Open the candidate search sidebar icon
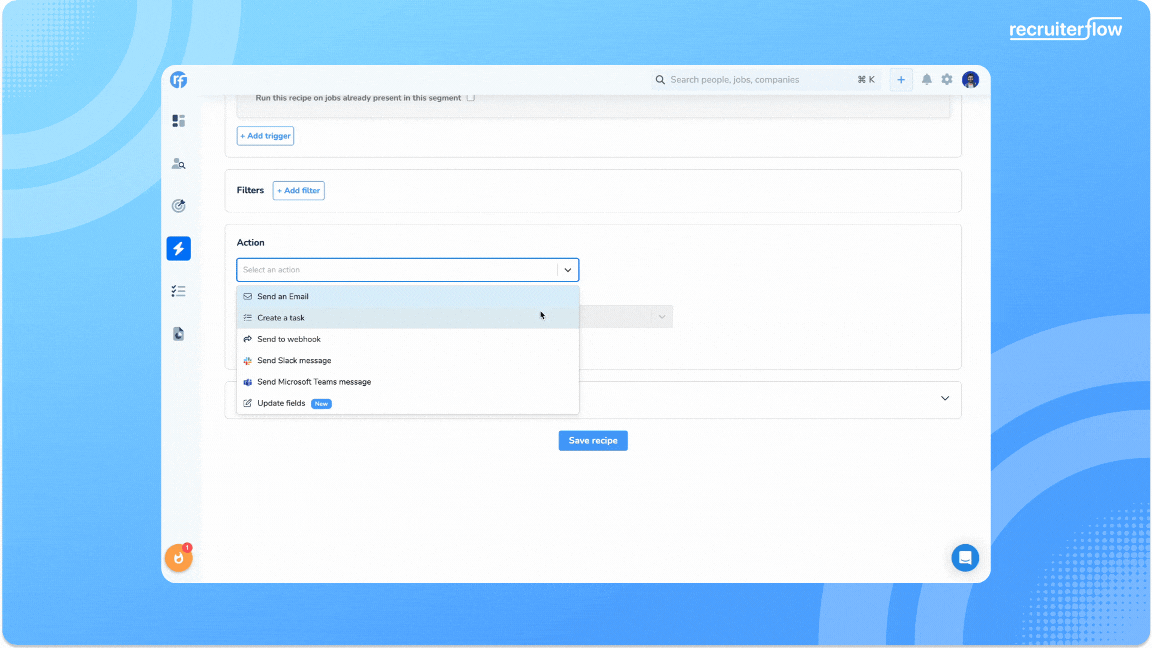The height and width of the screenshot is (648, 1152). point(179,164)
